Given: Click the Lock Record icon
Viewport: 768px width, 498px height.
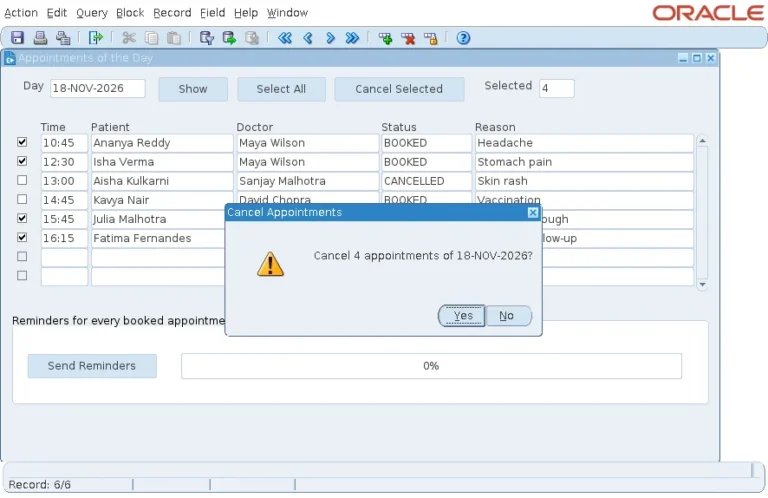Looking at the screenshot, I should pos(431,38).
